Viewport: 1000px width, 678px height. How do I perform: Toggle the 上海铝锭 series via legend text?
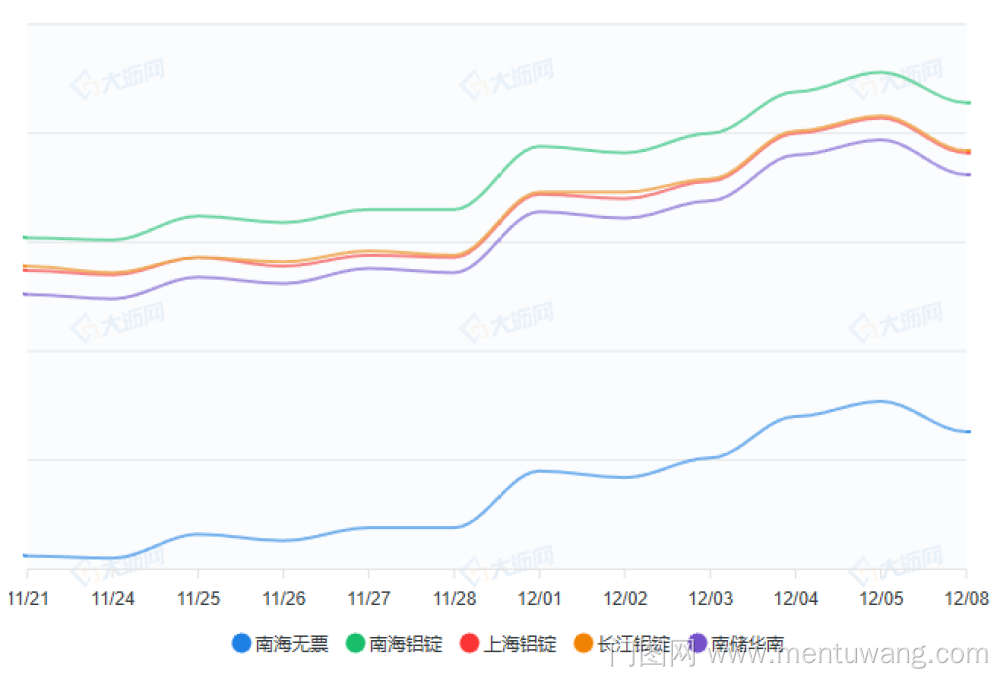[520, 644]
